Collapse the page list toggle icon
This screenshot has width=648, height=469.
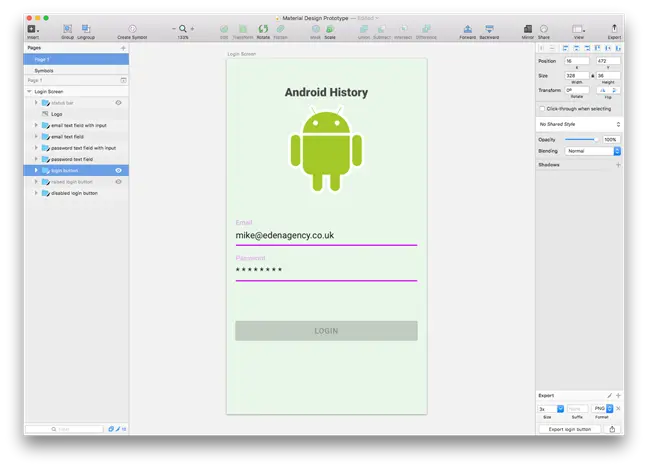pos(123,80)
